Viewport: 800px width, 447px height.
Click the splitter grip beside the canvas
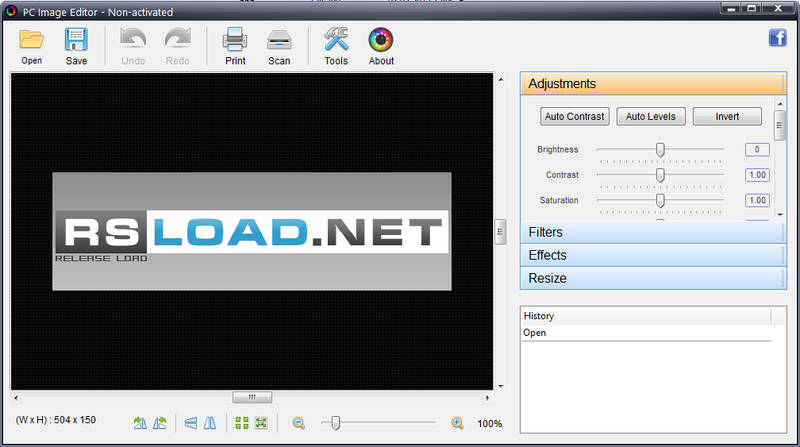(501, 232)
